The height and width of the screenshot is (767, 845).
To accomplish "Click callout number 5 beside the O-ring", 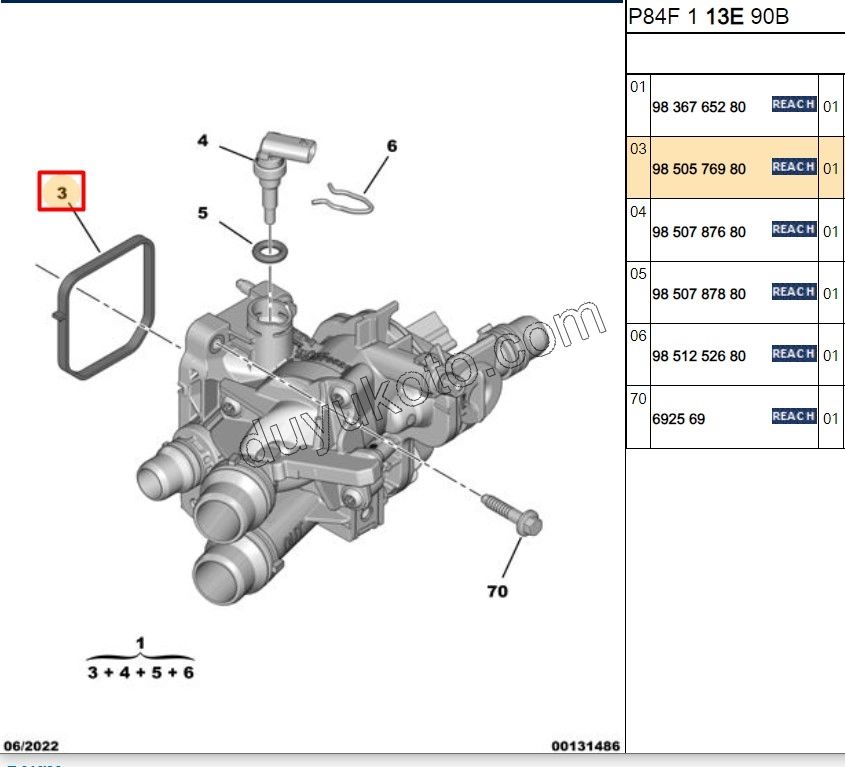I will pos(203,213).
